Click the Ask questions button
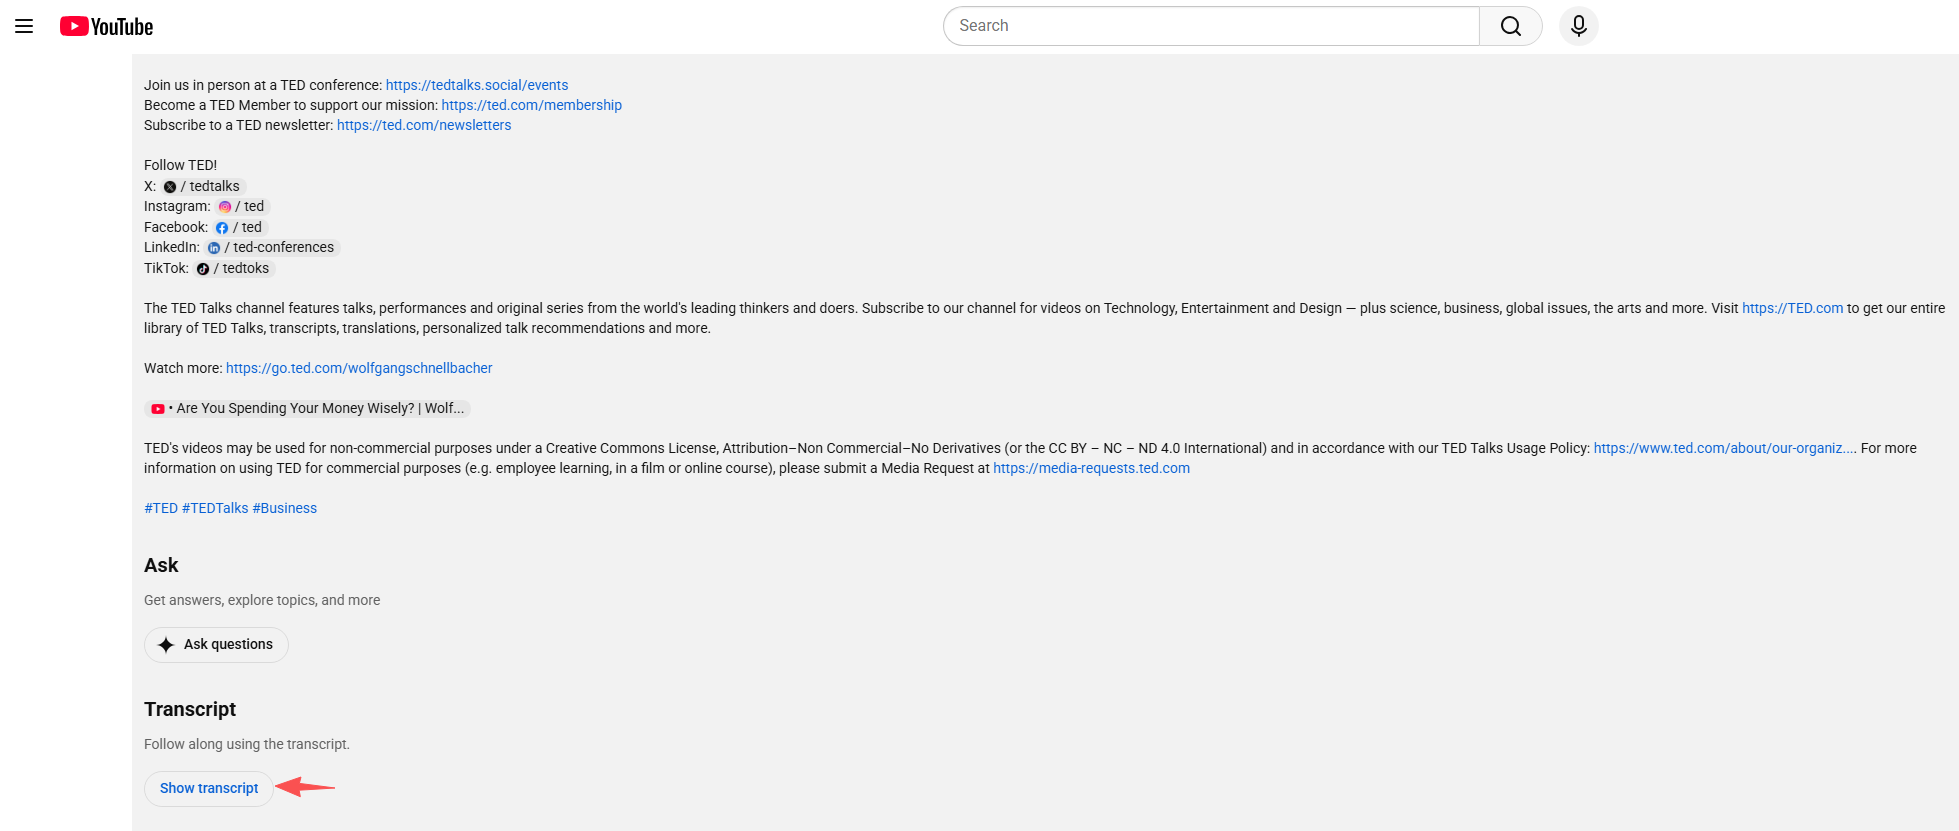The height and width of the screenshot is (831, 1959). [x=216, y=645]
